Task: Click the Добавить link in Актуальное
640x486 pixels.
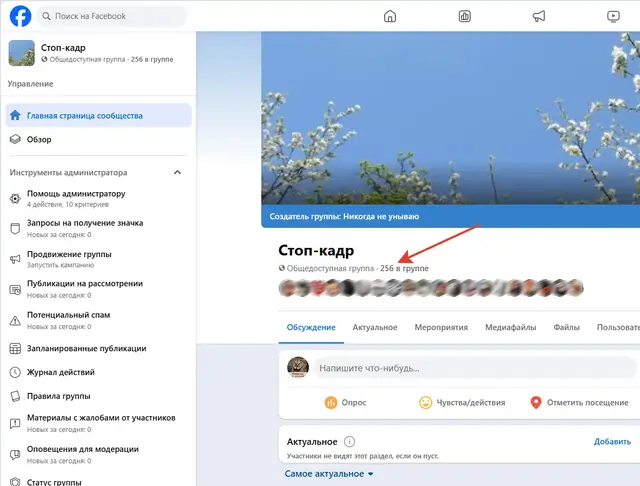Action: tap(612, 442)
